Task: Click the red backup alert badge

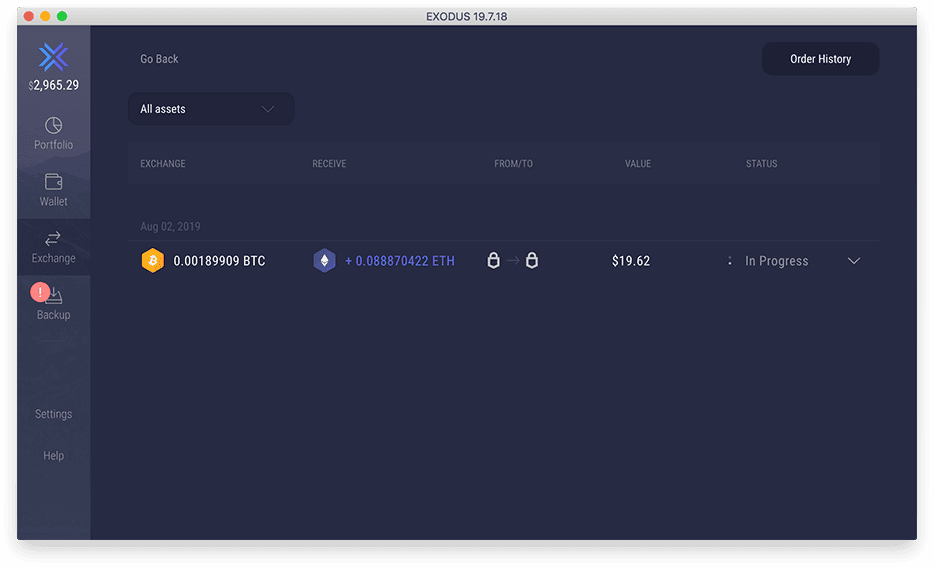Action: 40,292
